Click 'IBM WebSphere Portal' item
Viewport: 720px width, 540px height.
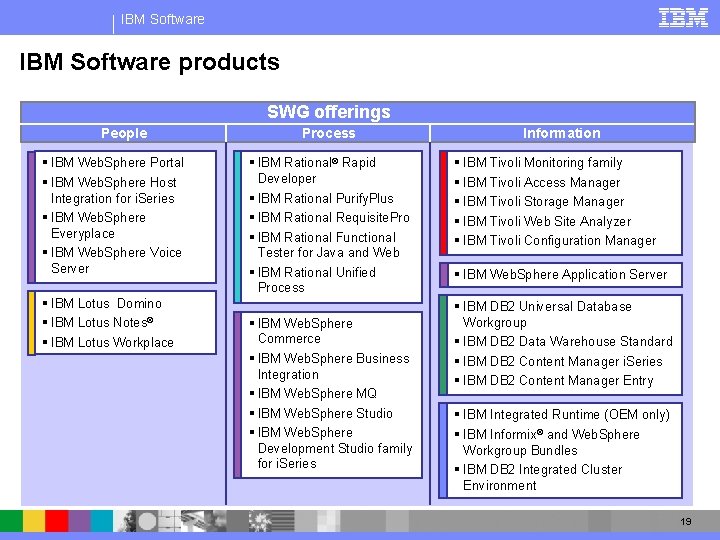tap(117, 163)
